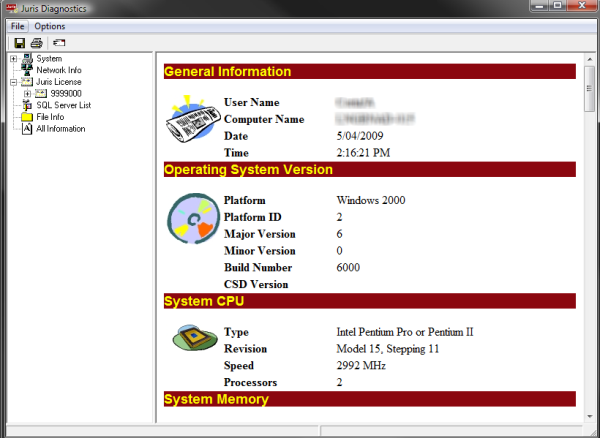Expand the 9999000 license node
Viewport: 600px width, 438px height.
pyautogui.click(x=27, y=94)
